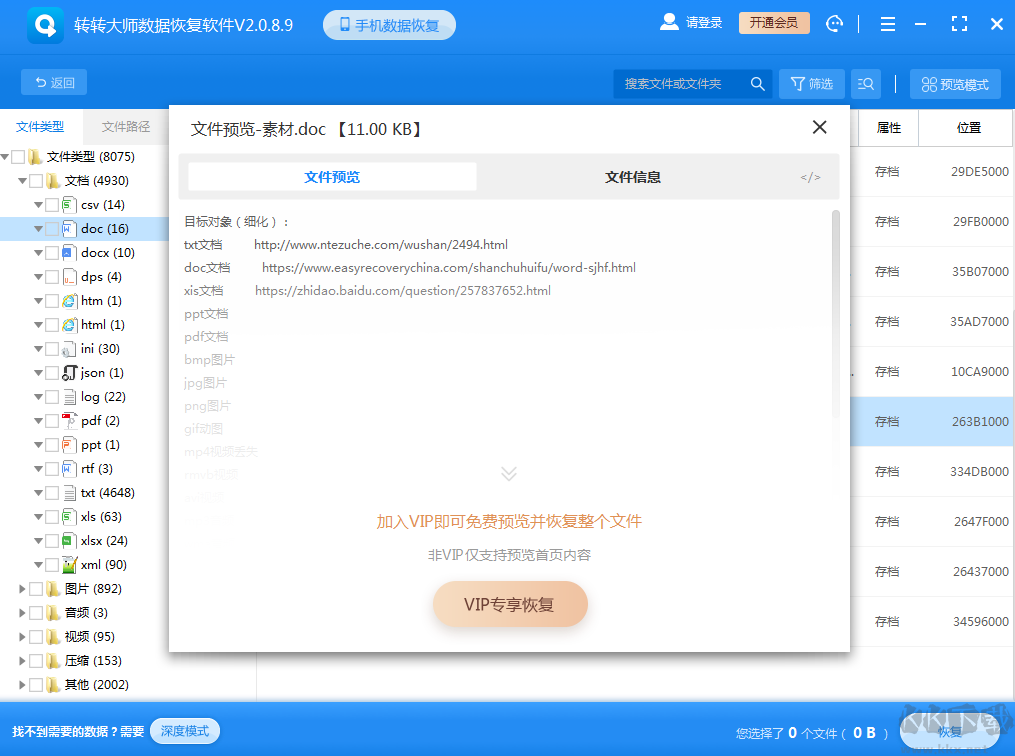1015x756 pixels.
Task: Expand the 压缩 (153) category
Action: tap(22, 660)
